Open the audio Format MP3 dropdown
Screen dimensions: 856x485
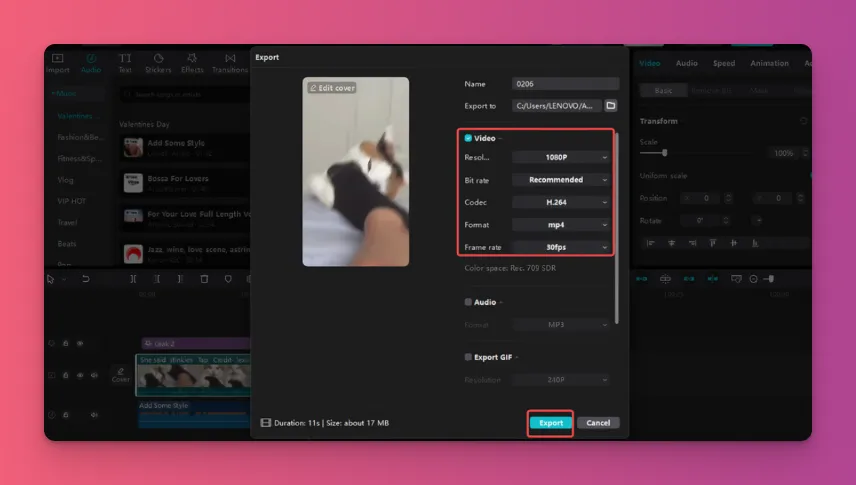click(x=561, y=324)
